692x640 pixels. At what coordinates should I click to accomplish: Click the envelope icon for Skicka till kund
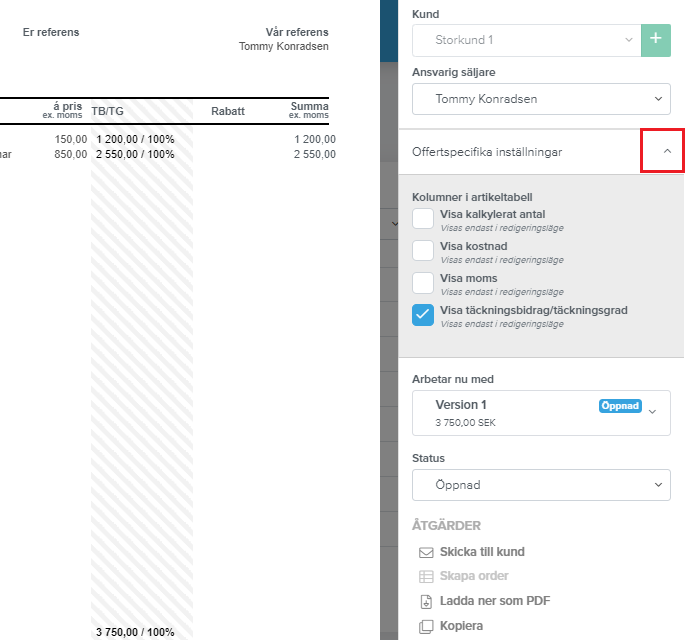426,553
